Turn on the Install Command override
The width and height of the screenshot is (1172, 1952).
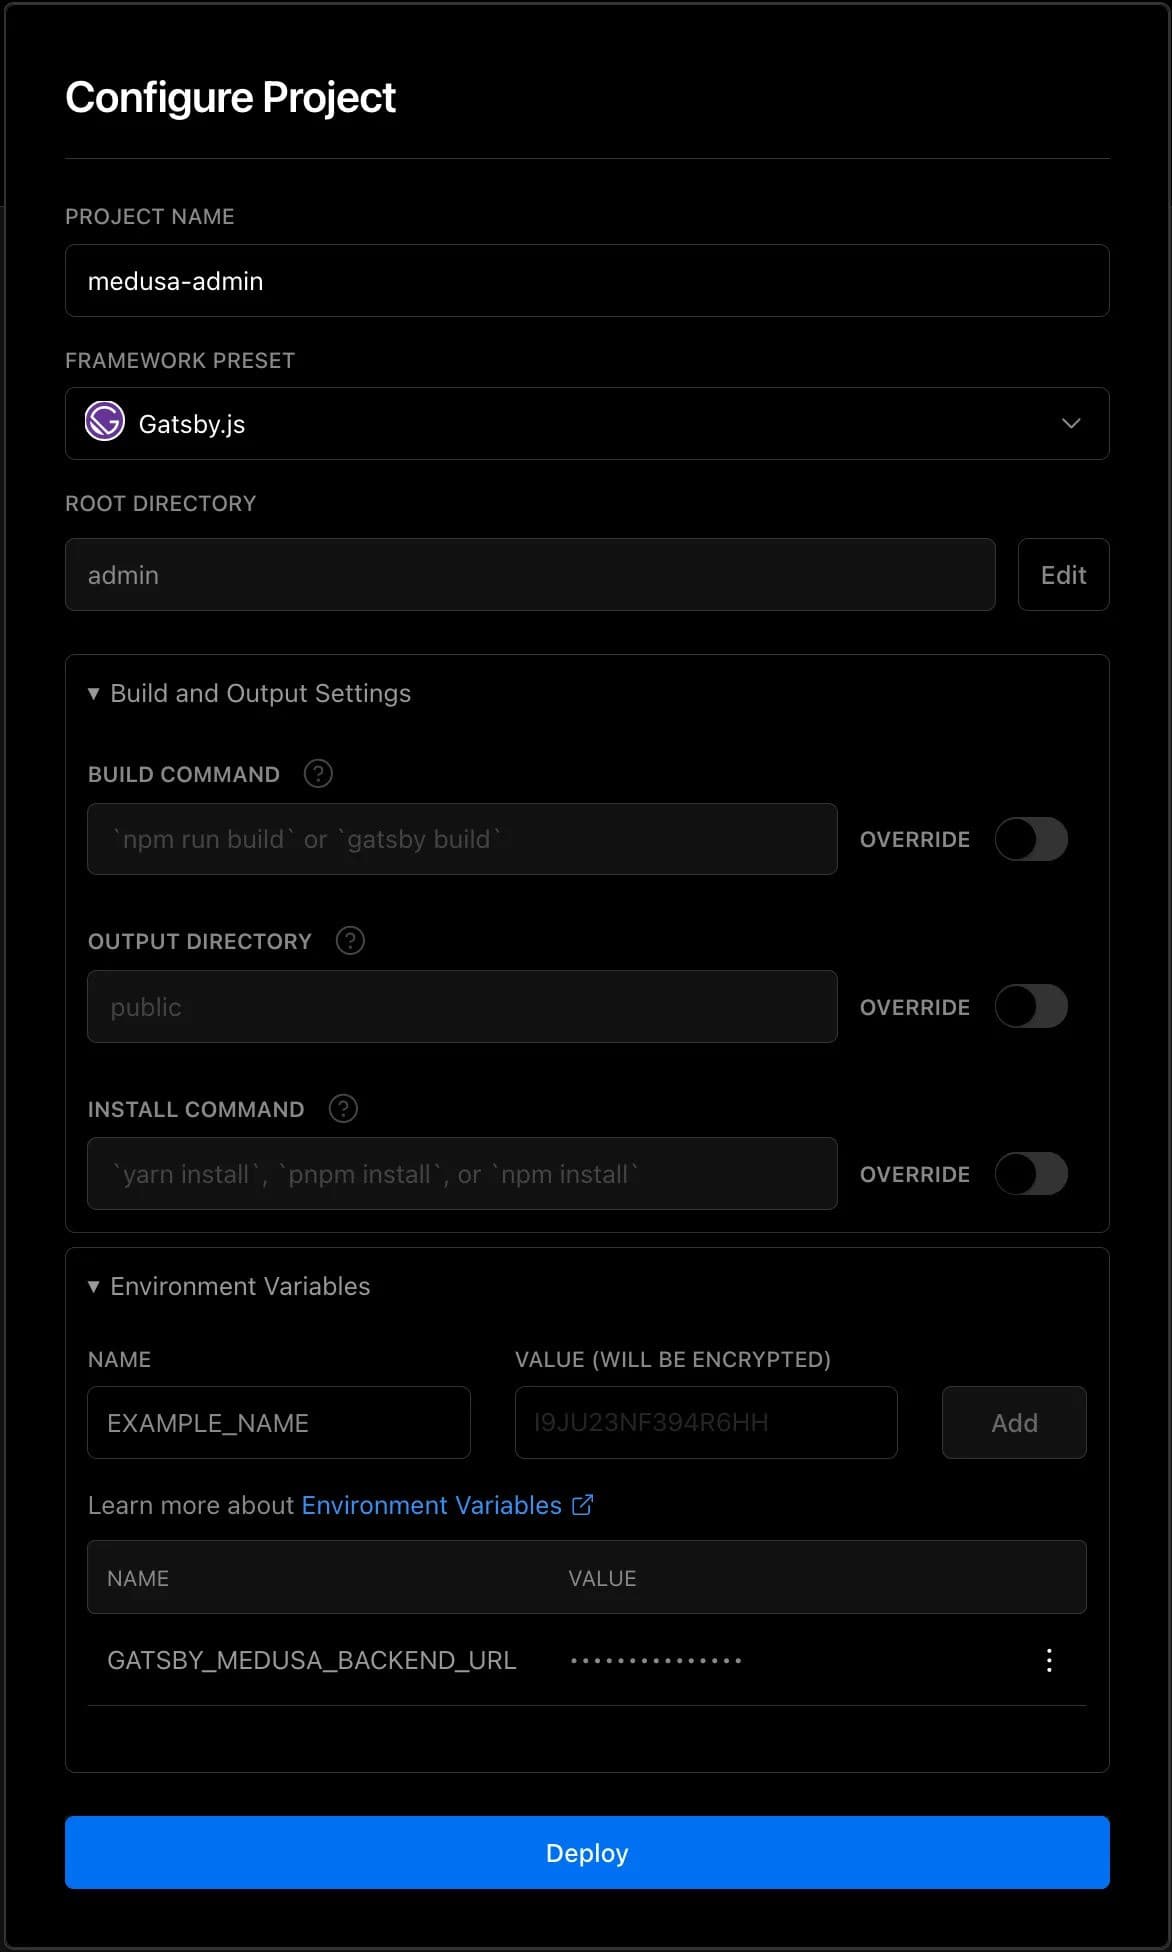[x=1031, y=1173]
